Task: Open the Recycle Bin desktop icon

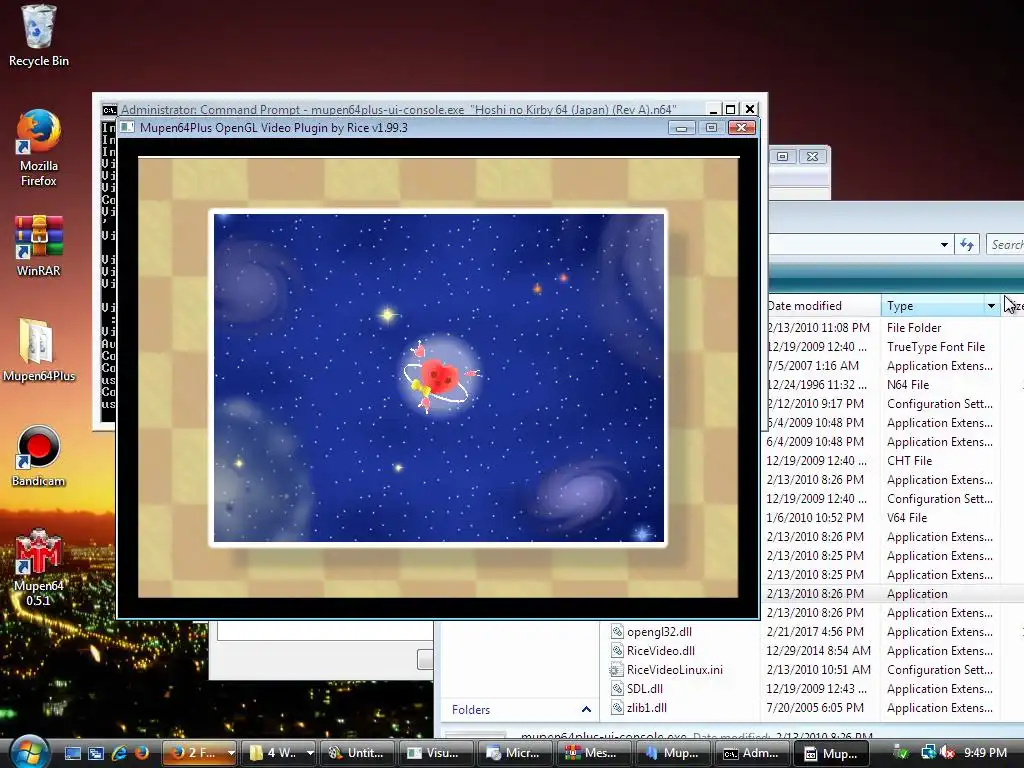Action: tap(39, 36)
